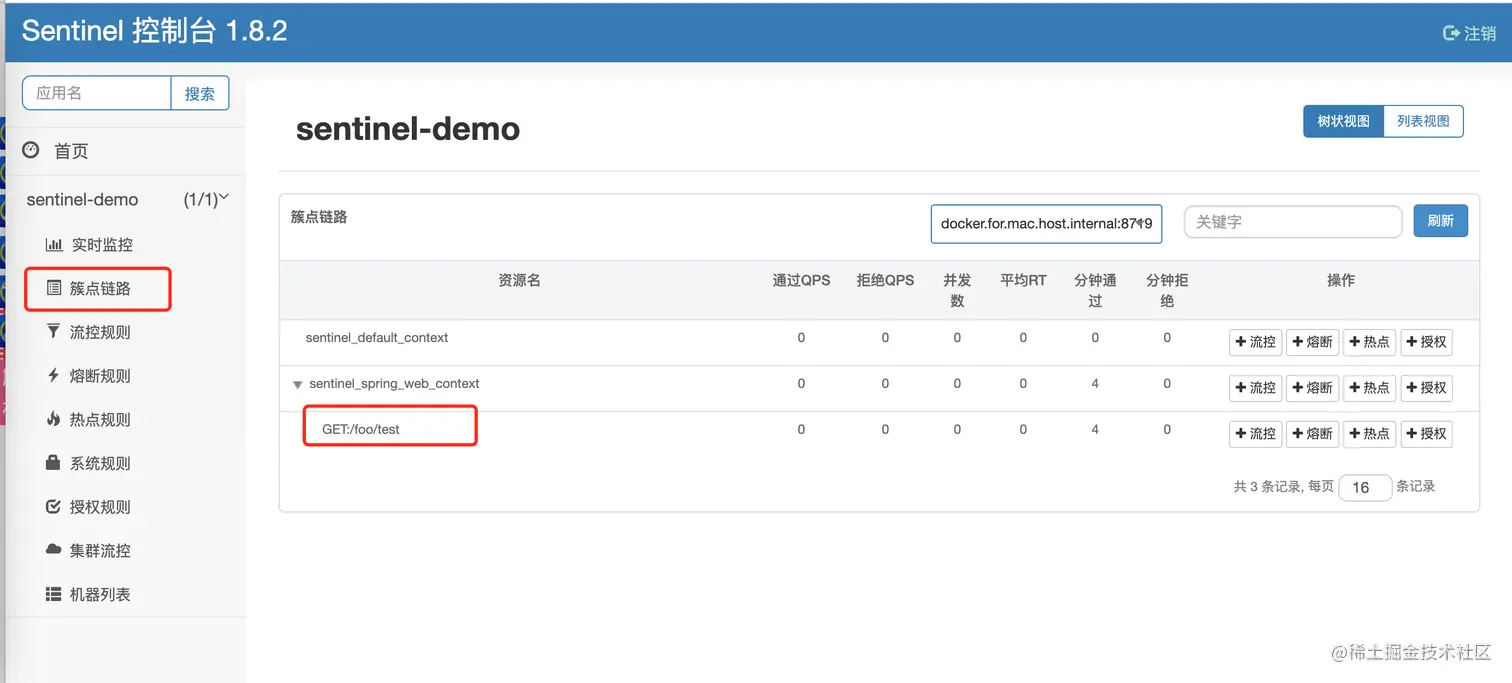This screenshot has height=683, width=1512.
Task: Click the 分钟通过 column header
Action: click(1095, 290)
